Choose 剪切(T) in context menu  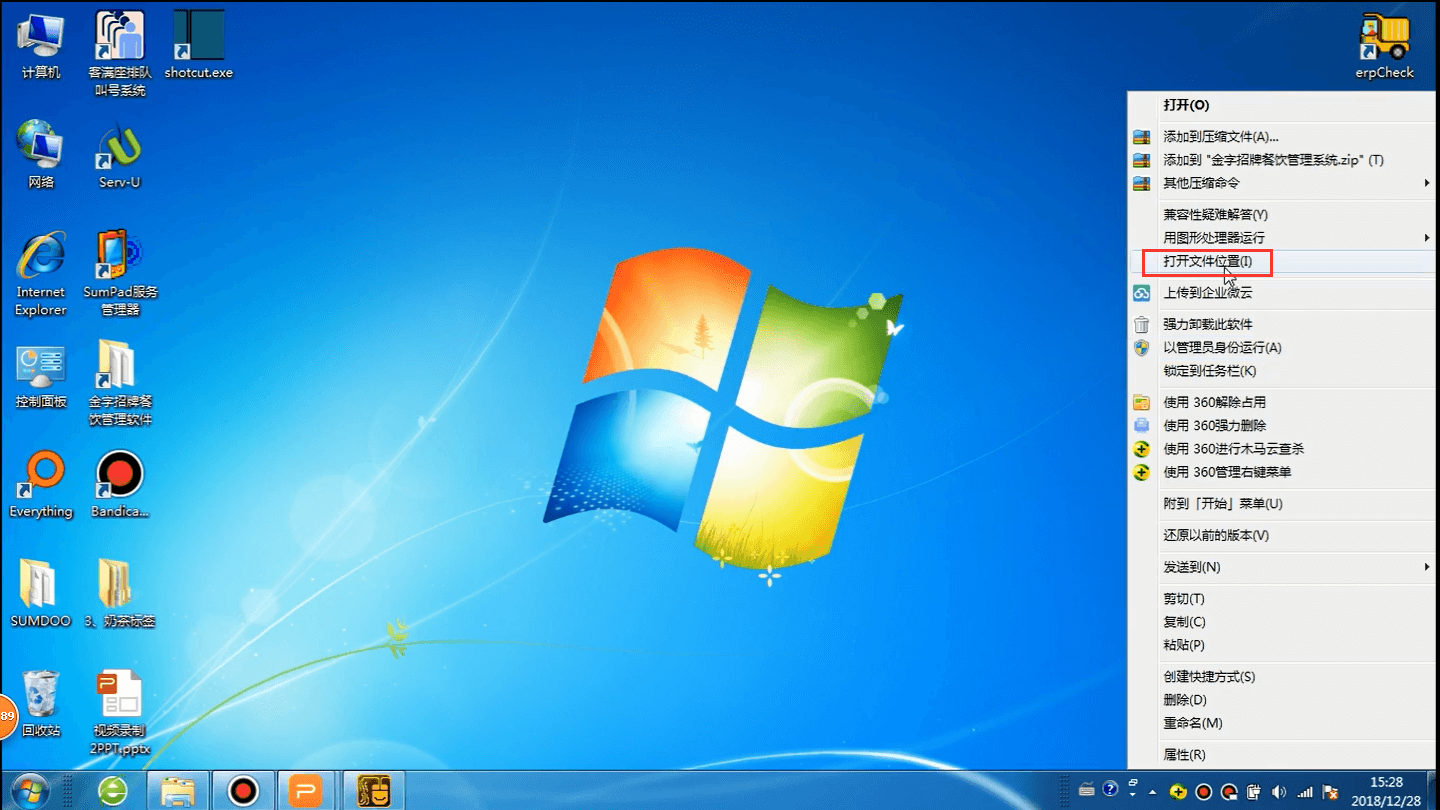click(1282, 599)
